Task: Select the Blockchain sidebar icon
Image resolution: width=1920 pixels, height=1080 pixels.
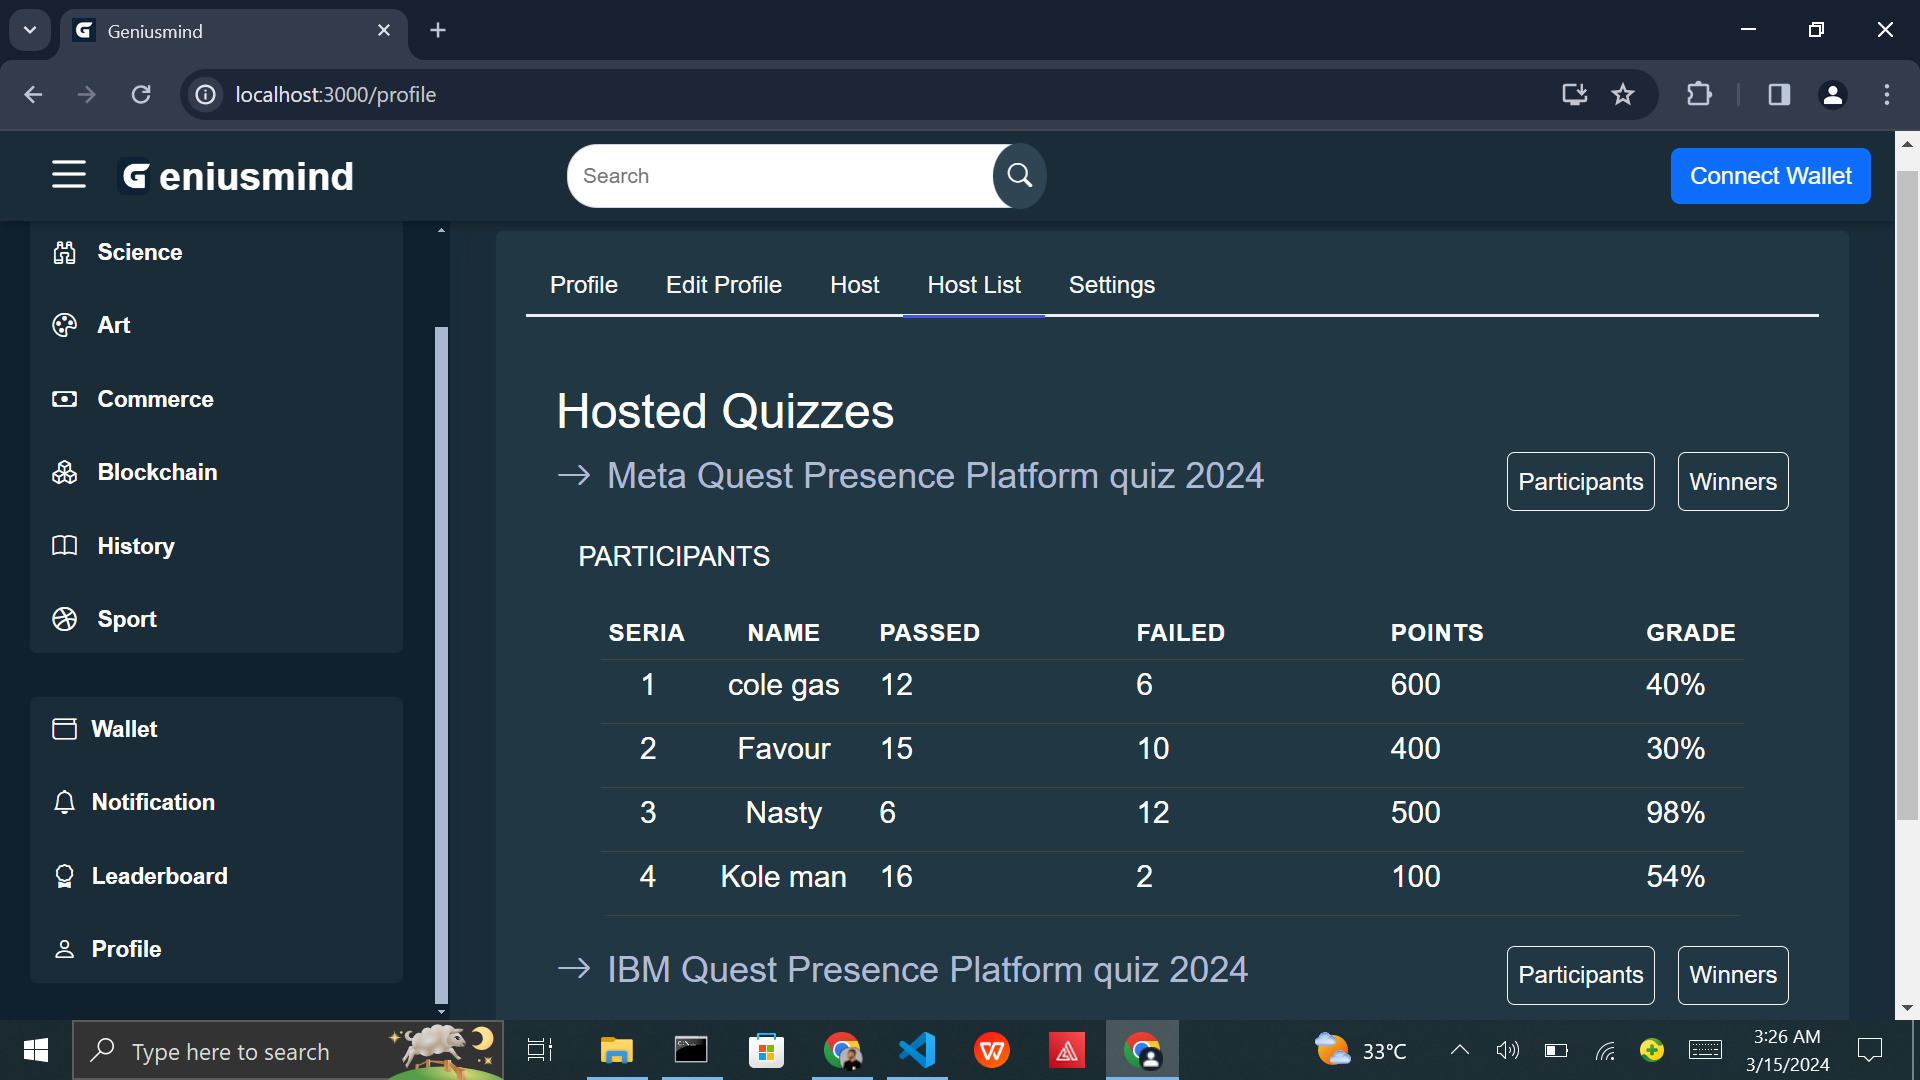Action: coord(65,472)
